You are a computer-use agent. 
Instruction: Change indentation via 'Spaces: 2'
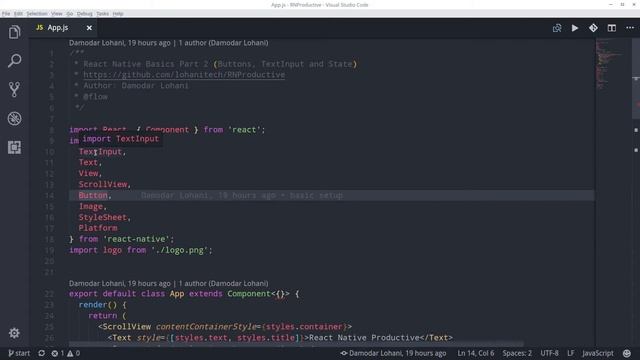[x=517, y=353]
